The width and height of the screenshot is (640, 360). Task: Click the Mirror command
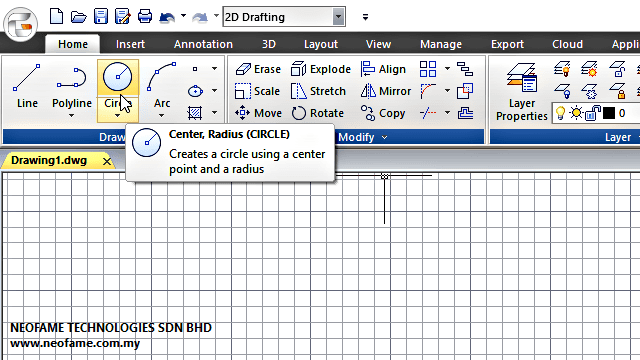[386, 91]
